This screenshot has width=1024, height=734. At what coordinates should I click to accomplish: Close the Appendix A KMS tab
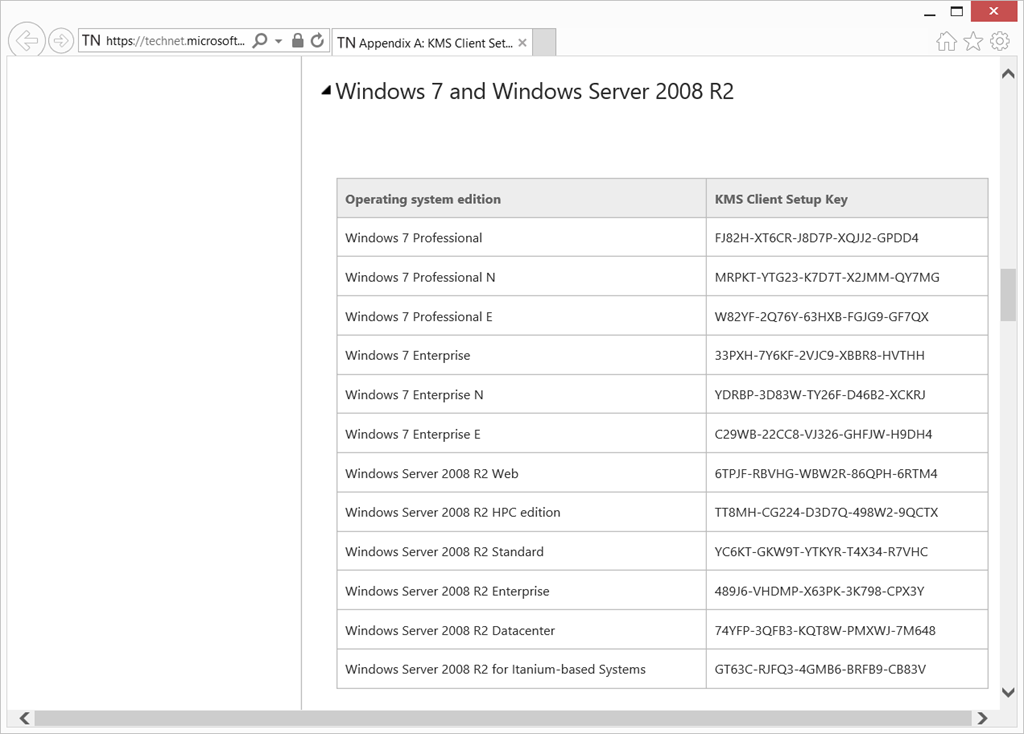click(522, 43)
